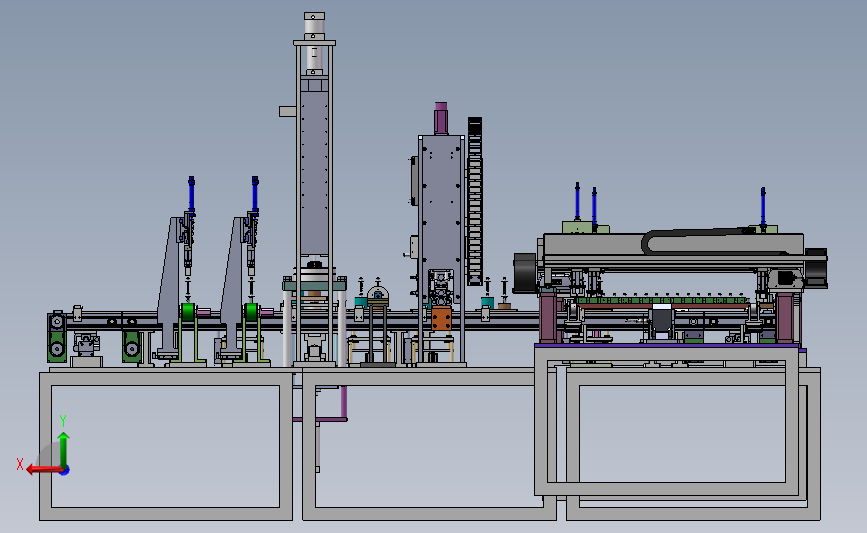Viewport: 867px width, 533px height.
Task: Select the black motor at the gantry's left end
Action: (524, 273)
